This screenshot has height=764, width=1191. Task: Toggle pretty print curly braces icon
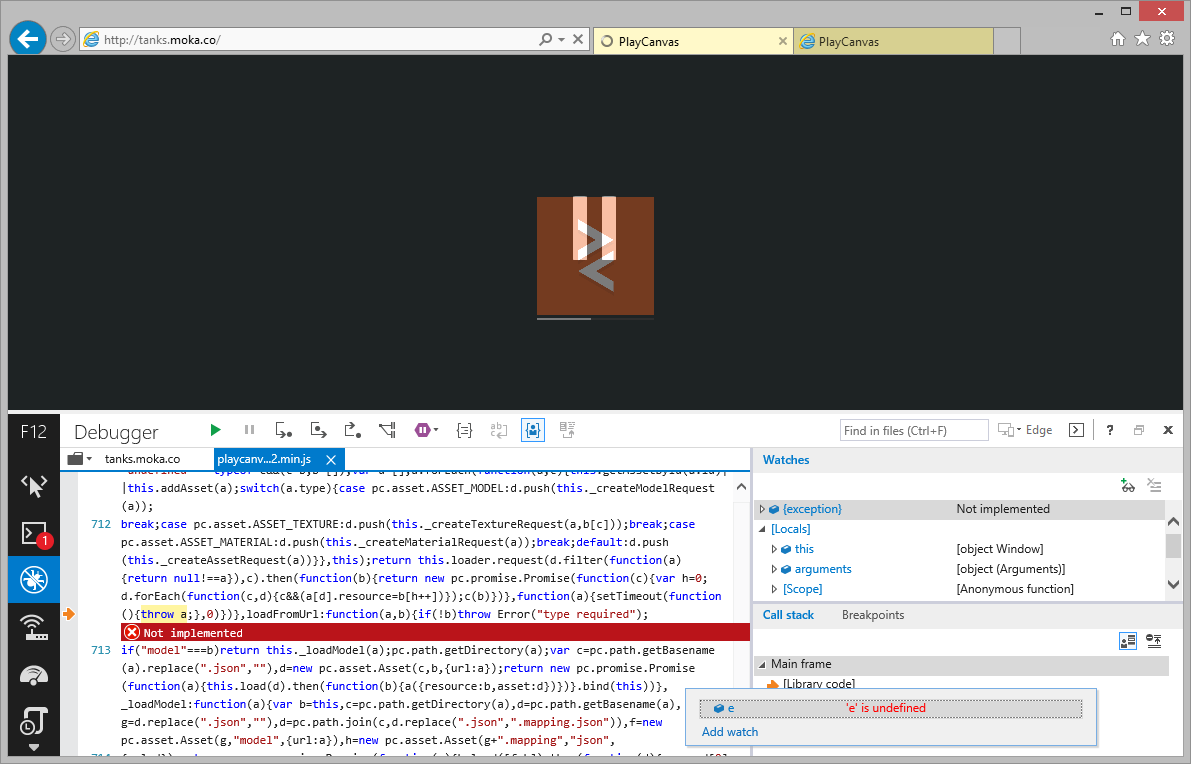coord(464,431)
